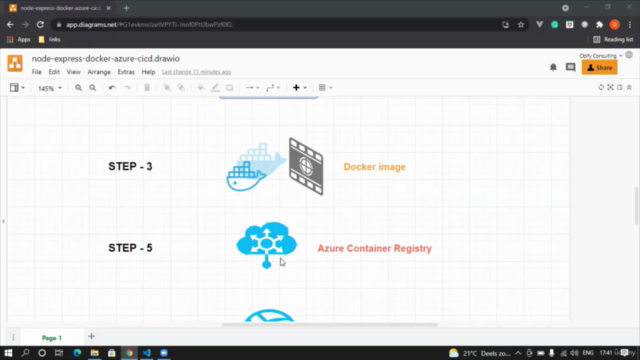Add a new page with plus
640x360 pixels.
point(91,337)
